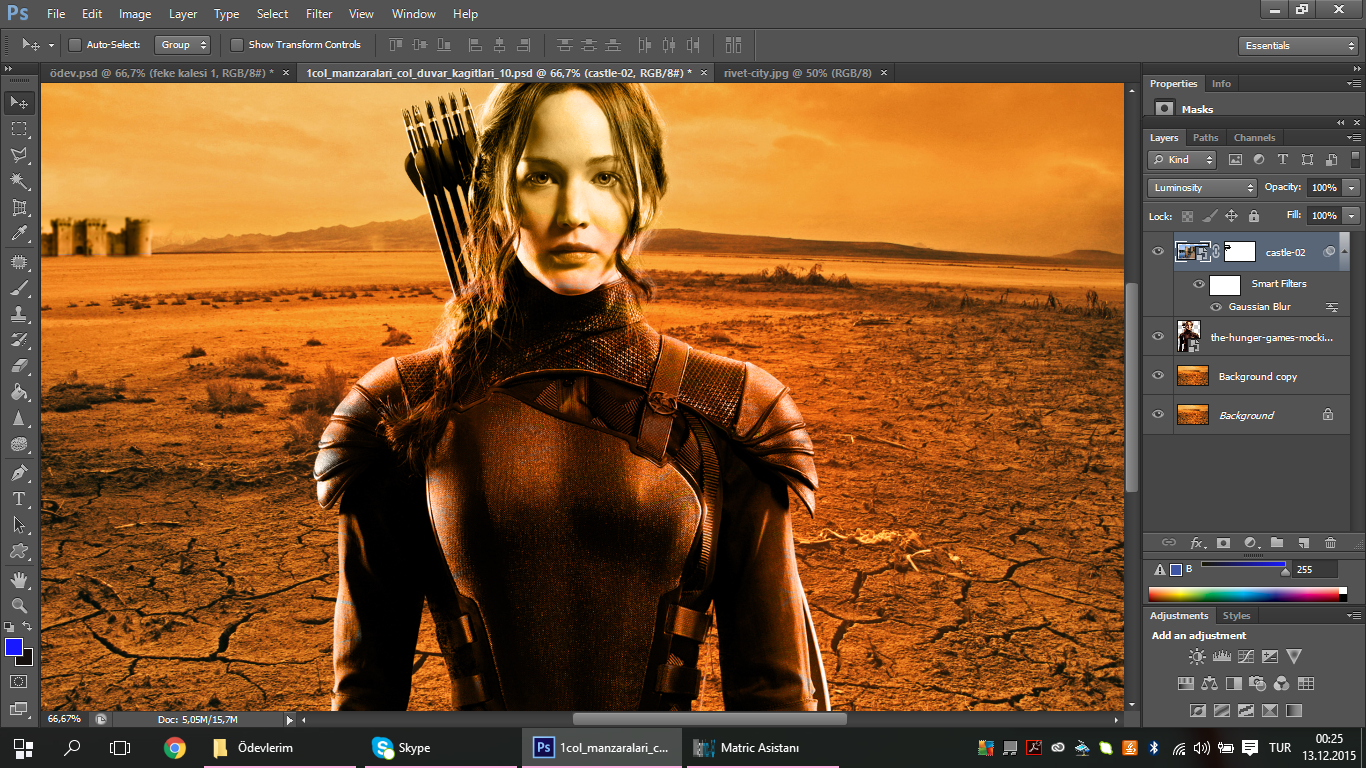Open the Kind filter dropdown

pos(1182,160)
